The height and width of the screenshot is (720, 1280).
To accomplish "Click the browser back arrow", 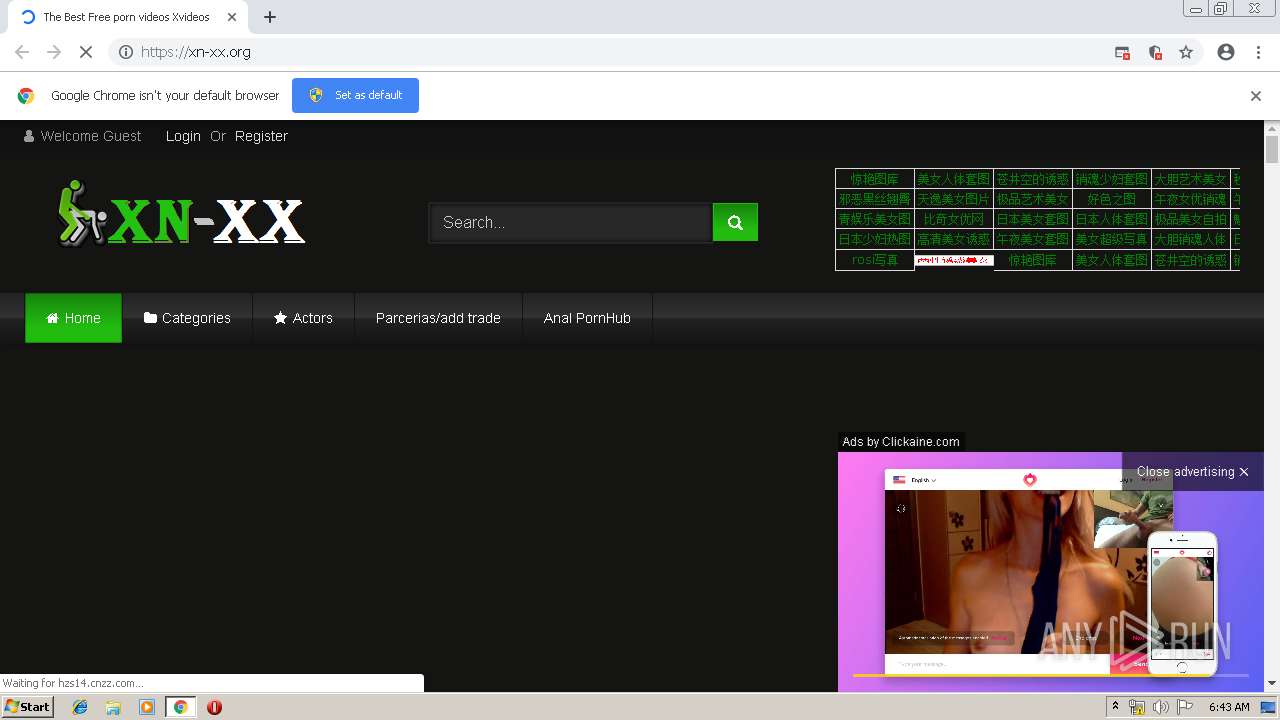I will tap(22, 52).
